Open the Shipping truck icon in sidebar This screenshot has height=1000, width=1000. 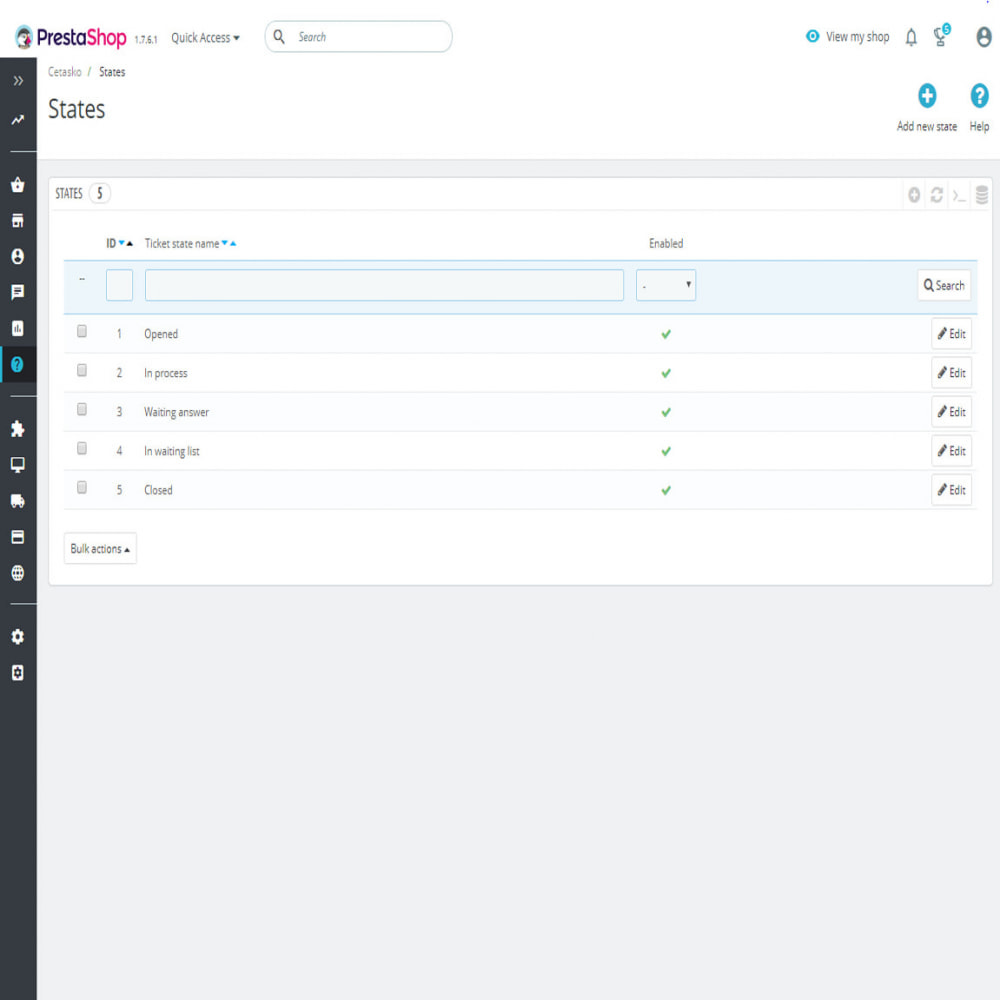18,501
